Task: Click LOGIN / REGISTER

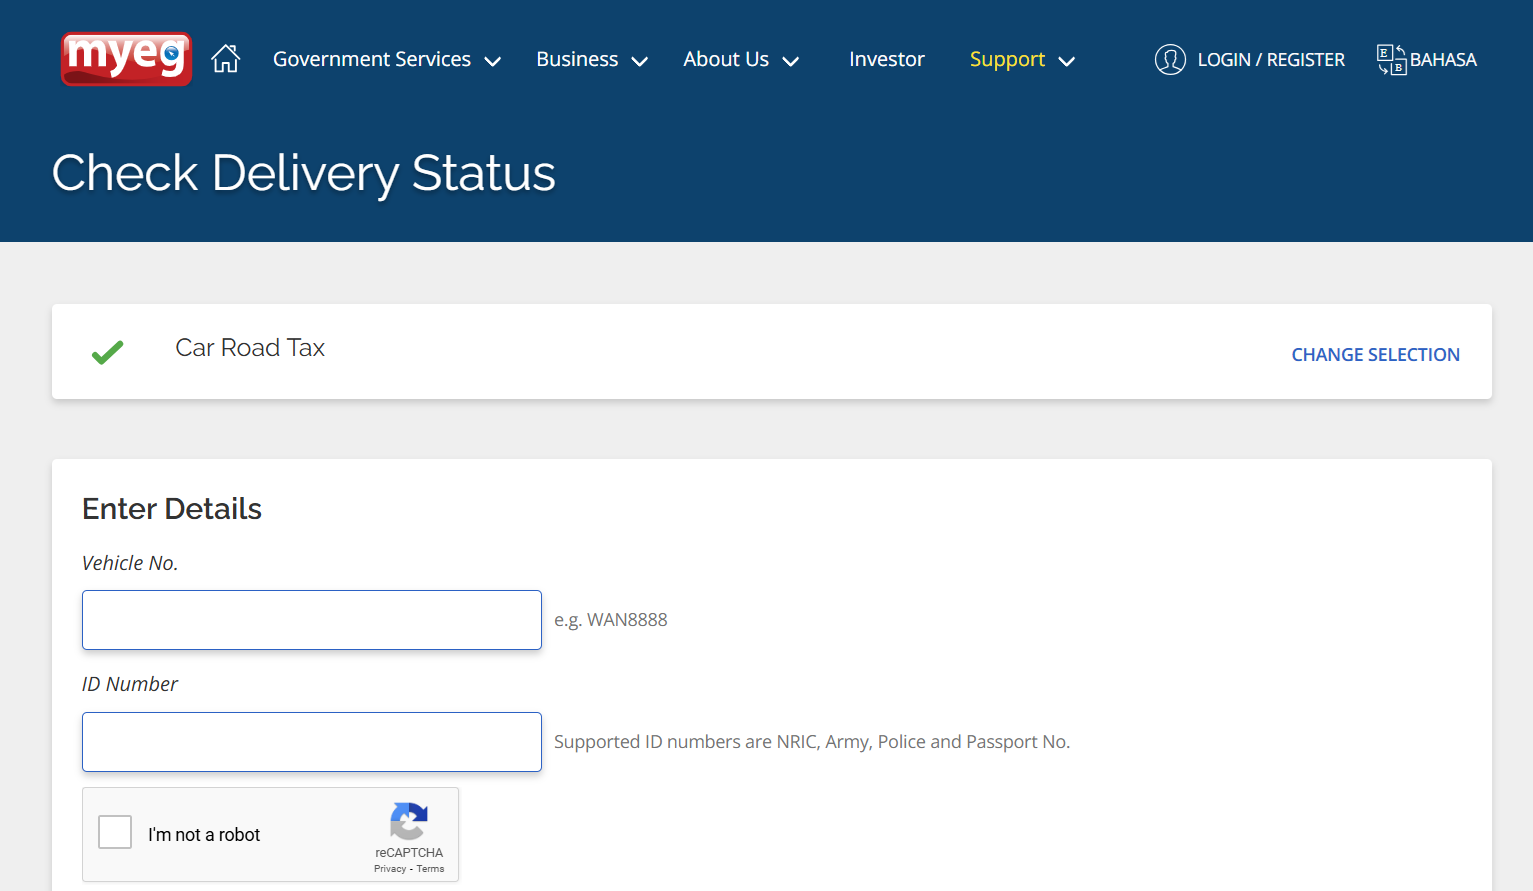Action: [1271, 60]
